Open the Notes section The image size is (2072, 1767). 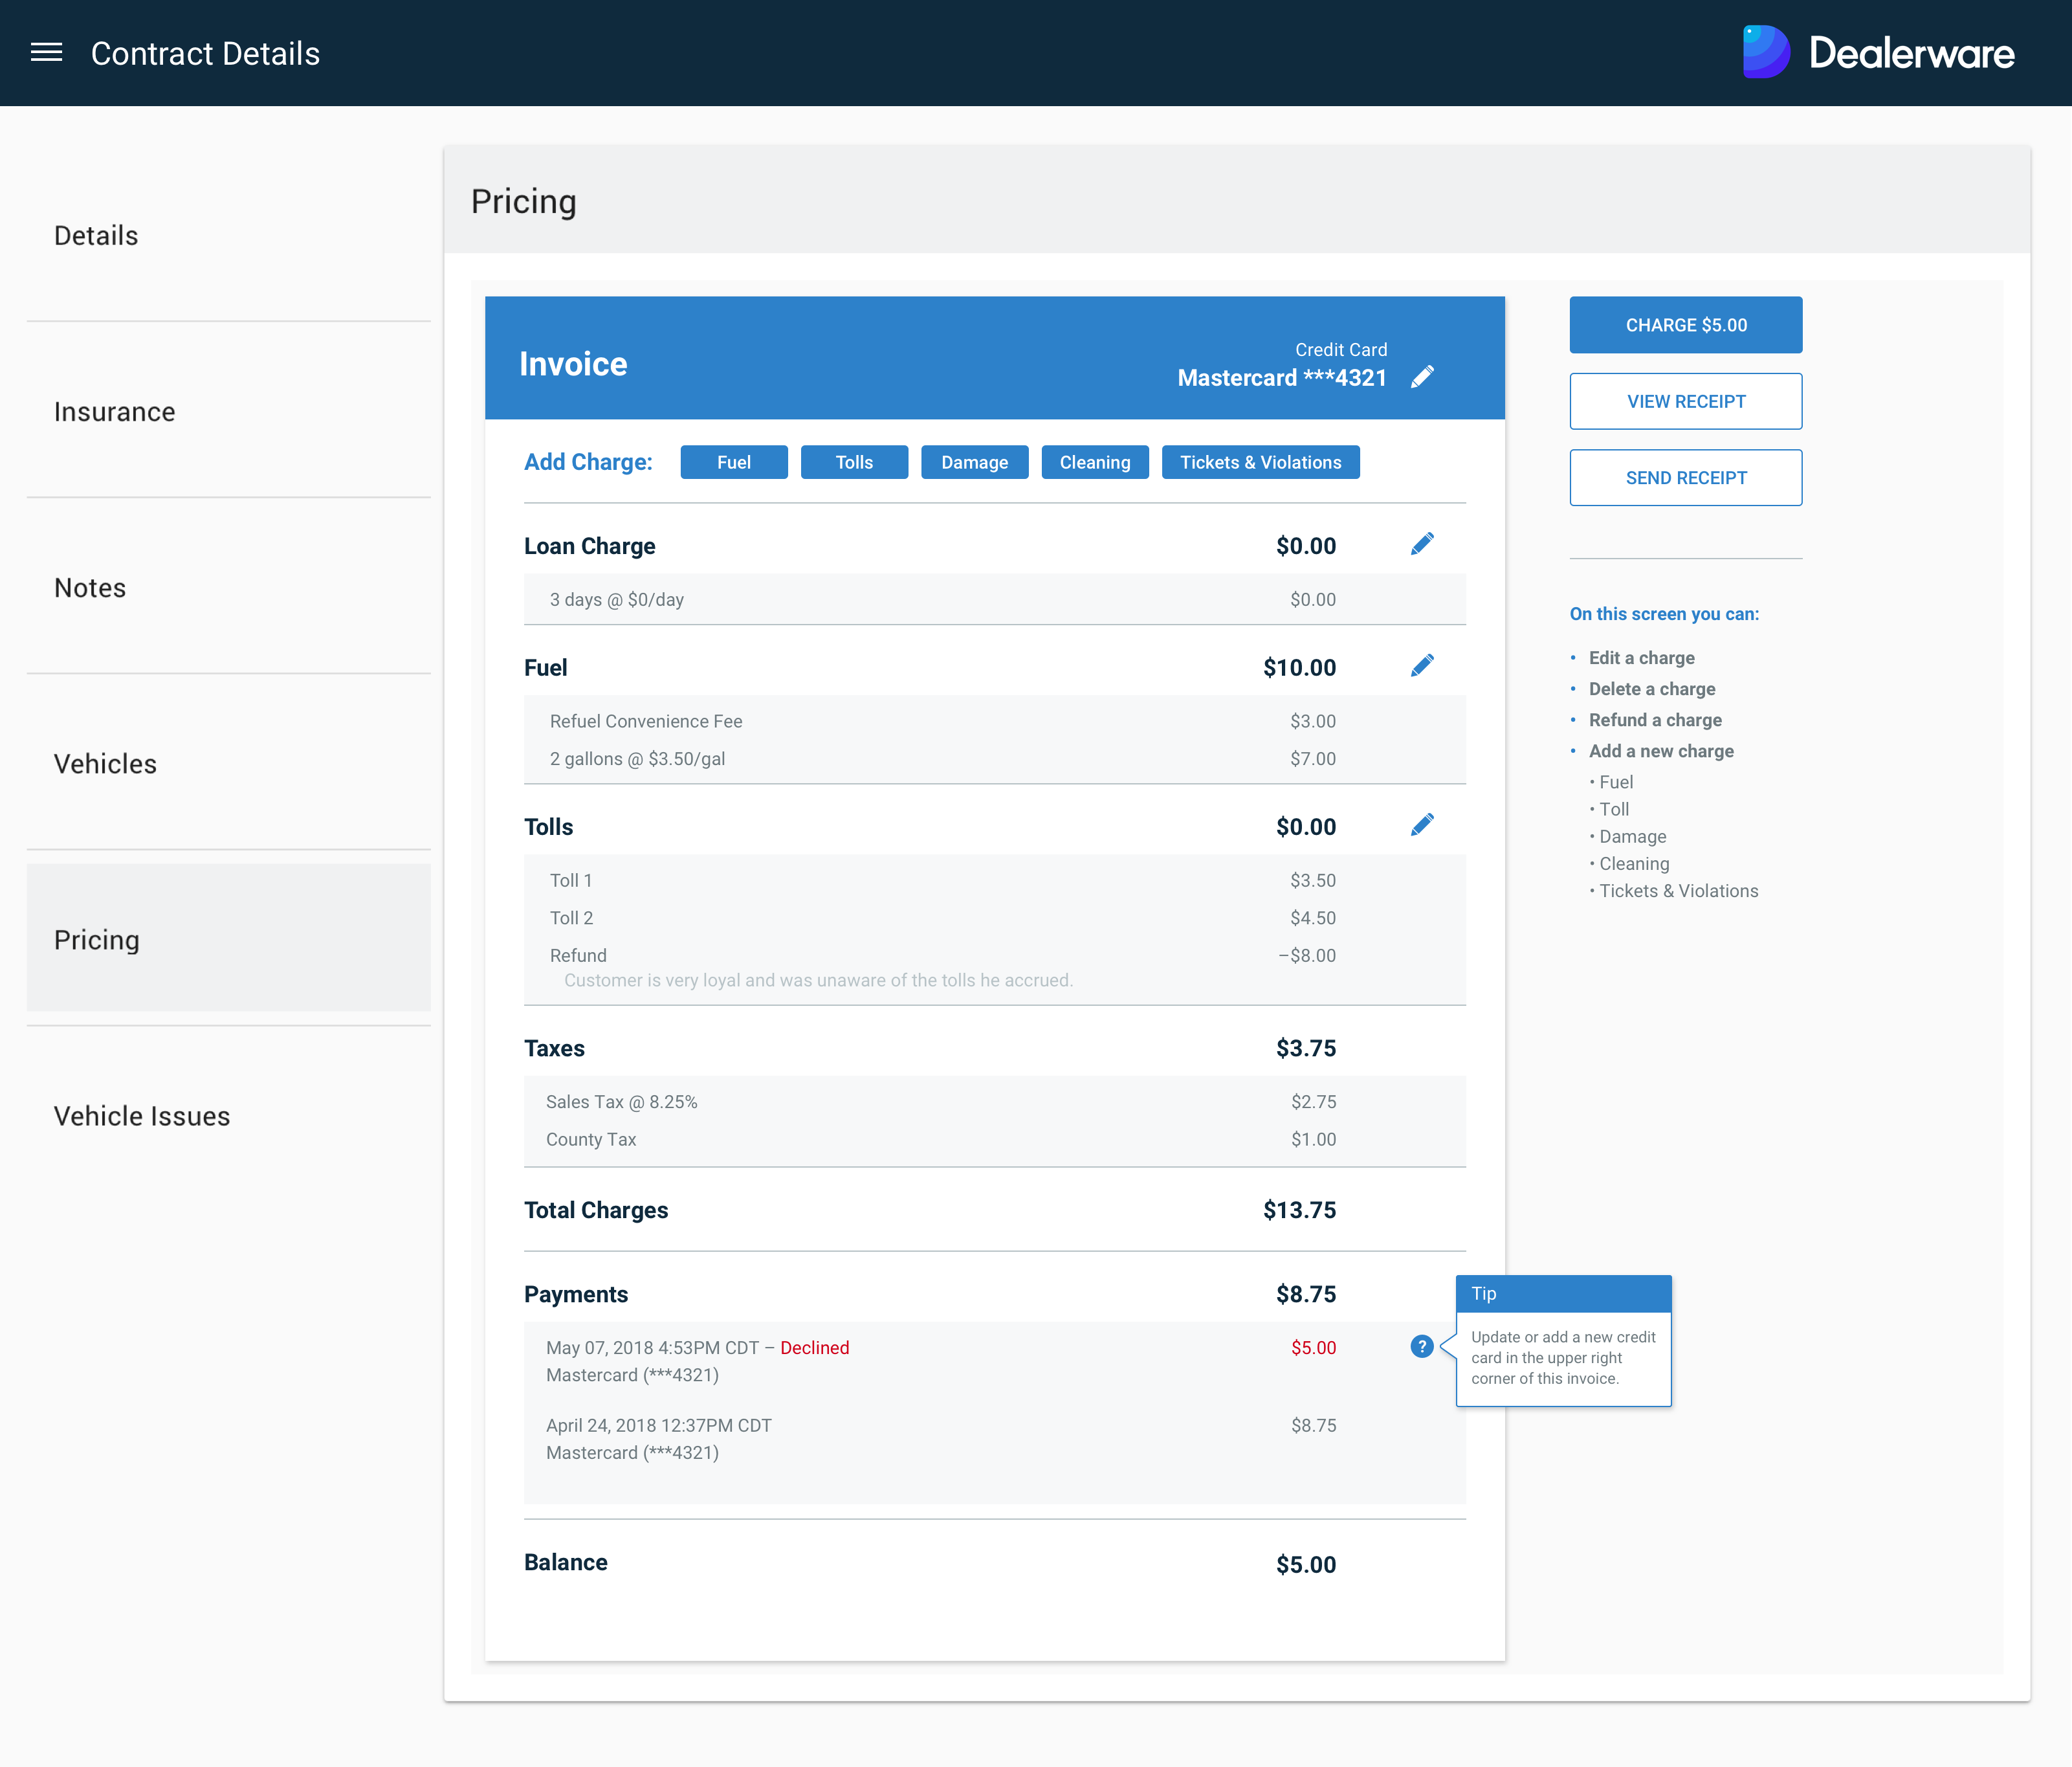click(90, 588)
